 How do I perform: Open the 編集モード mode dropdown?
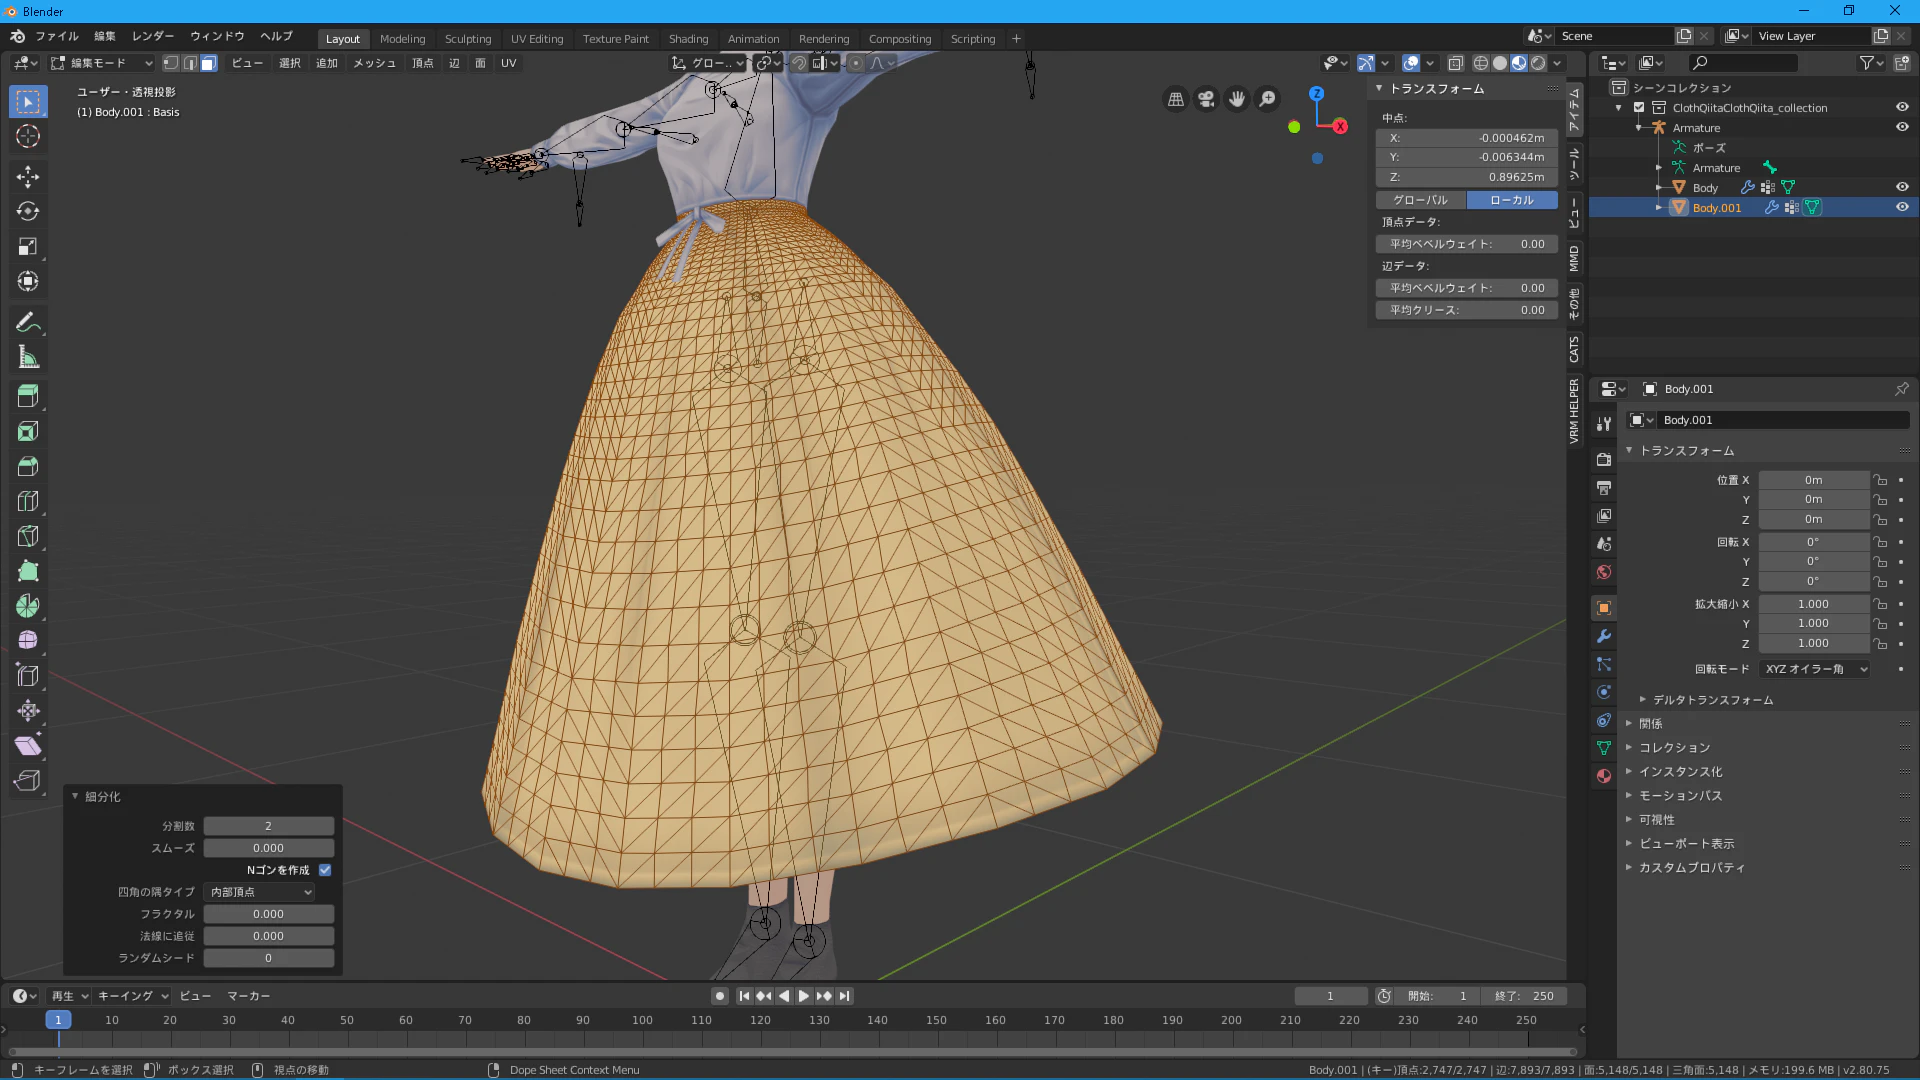[x=102, y=63]
